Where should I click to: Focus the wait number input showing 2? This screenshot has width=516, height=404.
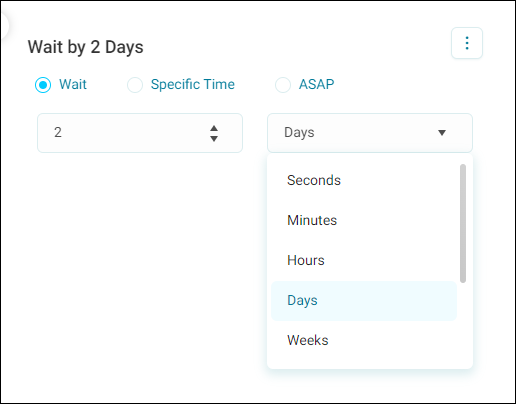pos(140,133)
